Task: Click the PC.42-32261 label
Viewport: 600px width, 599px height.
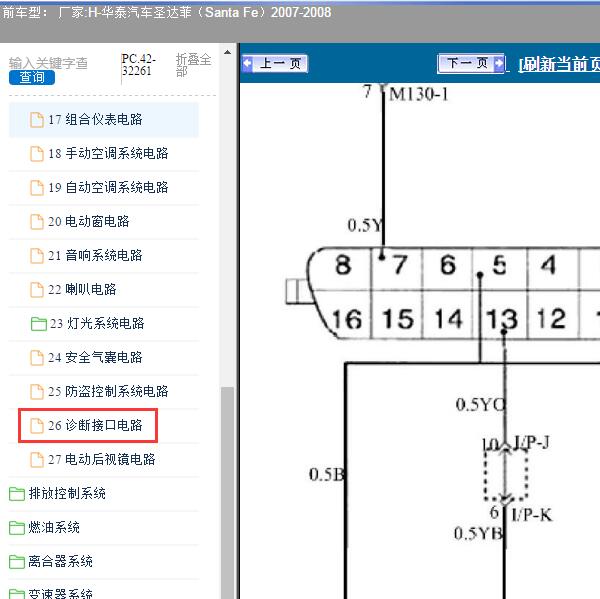Action: [139, 65]
